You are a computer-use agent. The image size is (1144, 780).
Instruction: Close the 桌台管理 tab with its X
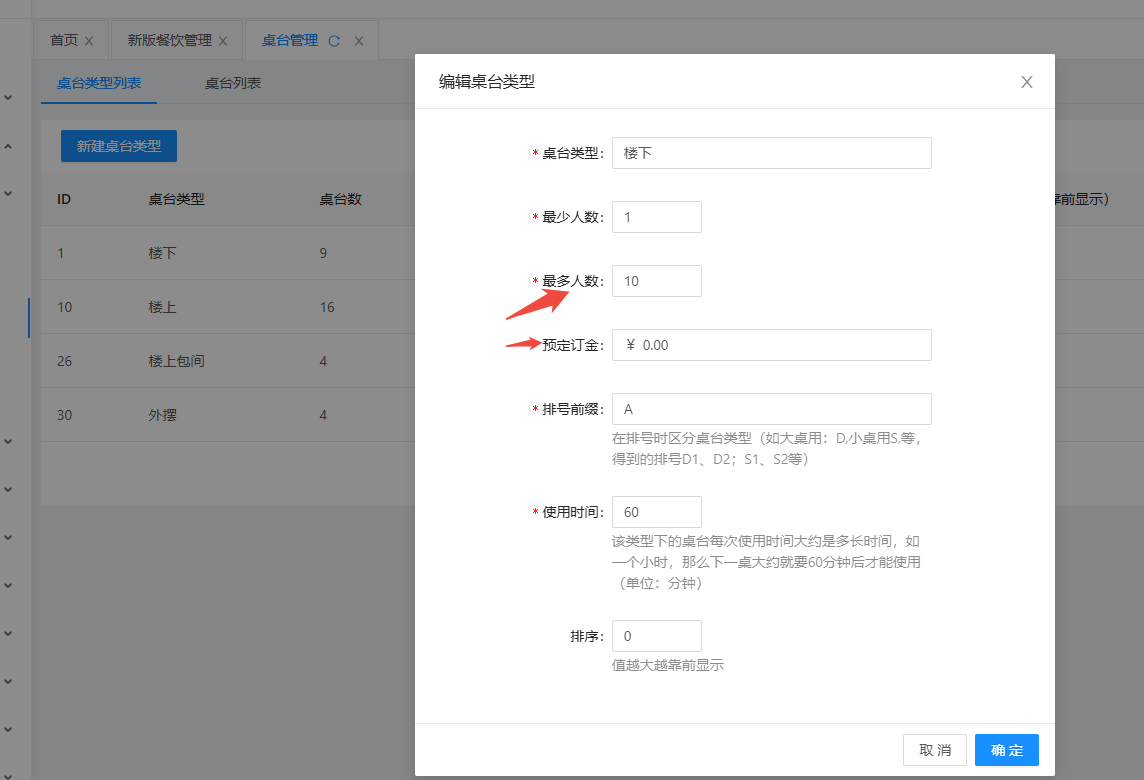point(359,42)
